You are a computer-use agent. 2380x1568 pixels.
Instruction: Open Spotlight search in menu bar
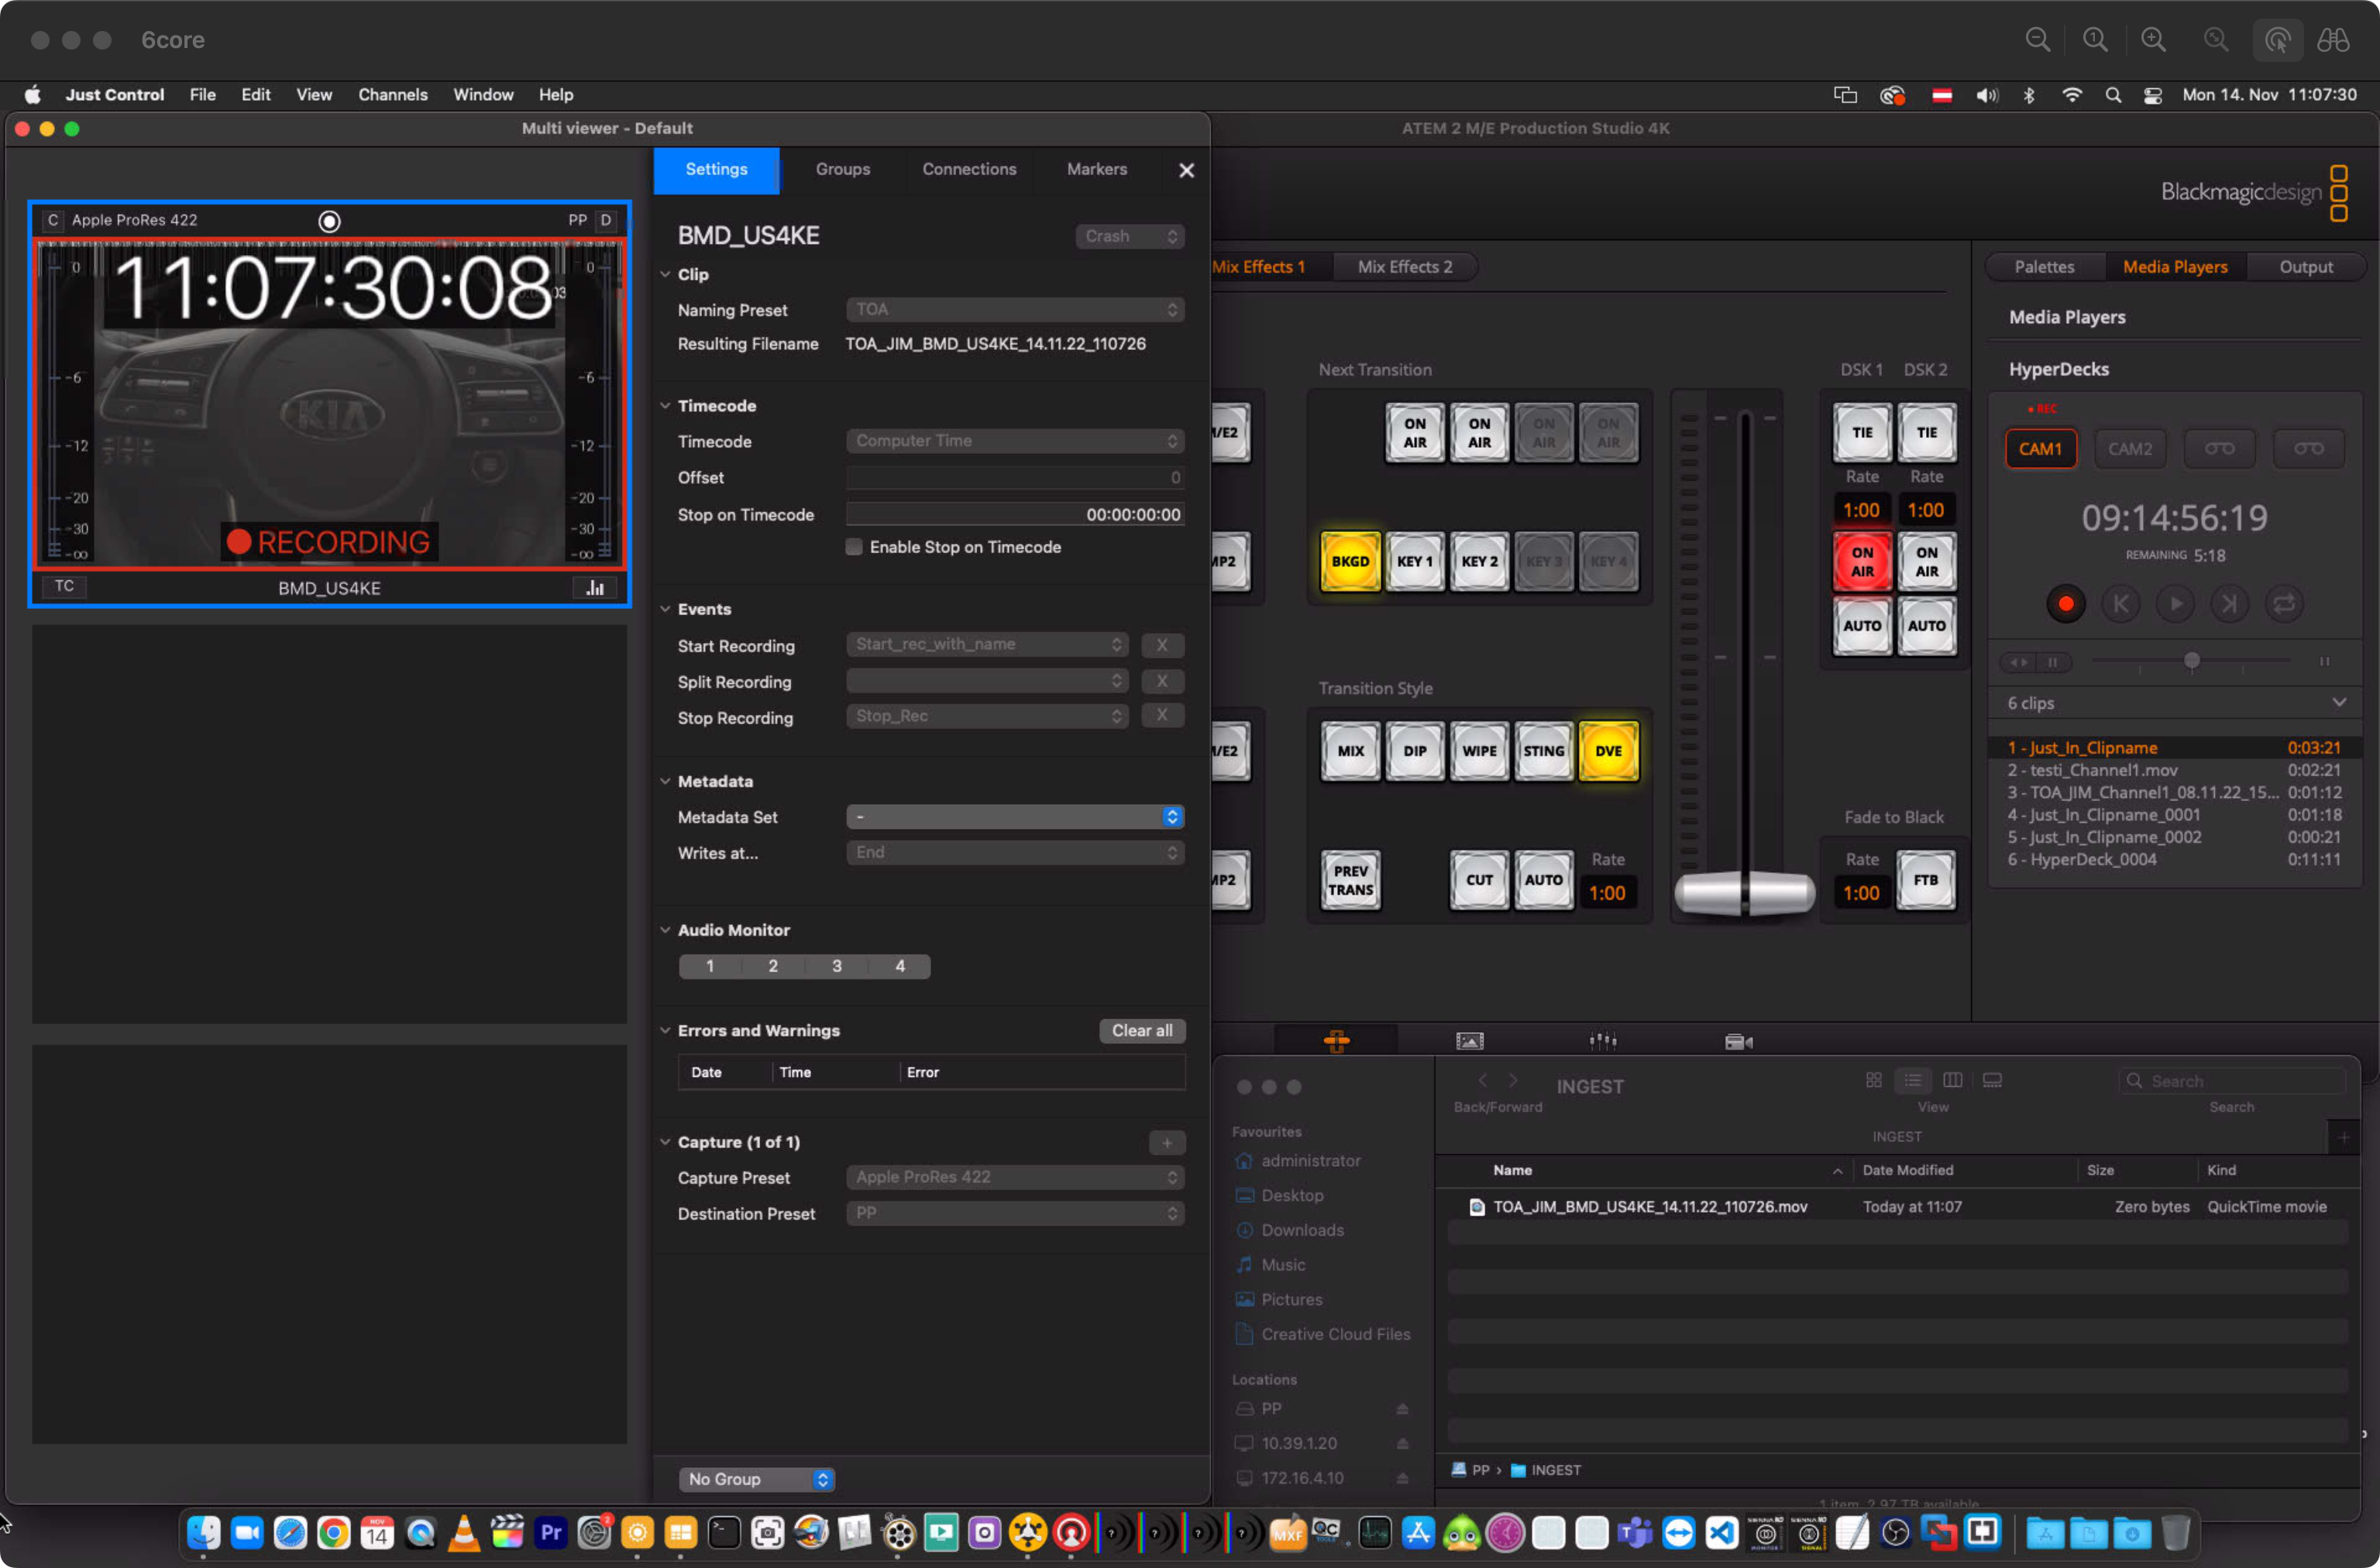tap(2113, 95)
